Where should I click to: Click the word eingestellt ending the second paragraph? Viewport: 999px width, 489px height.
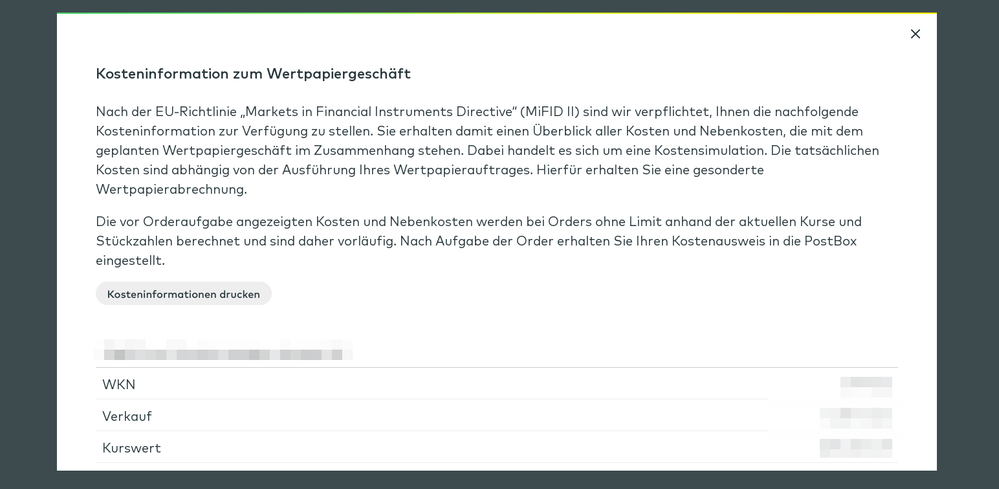[130, 260]
